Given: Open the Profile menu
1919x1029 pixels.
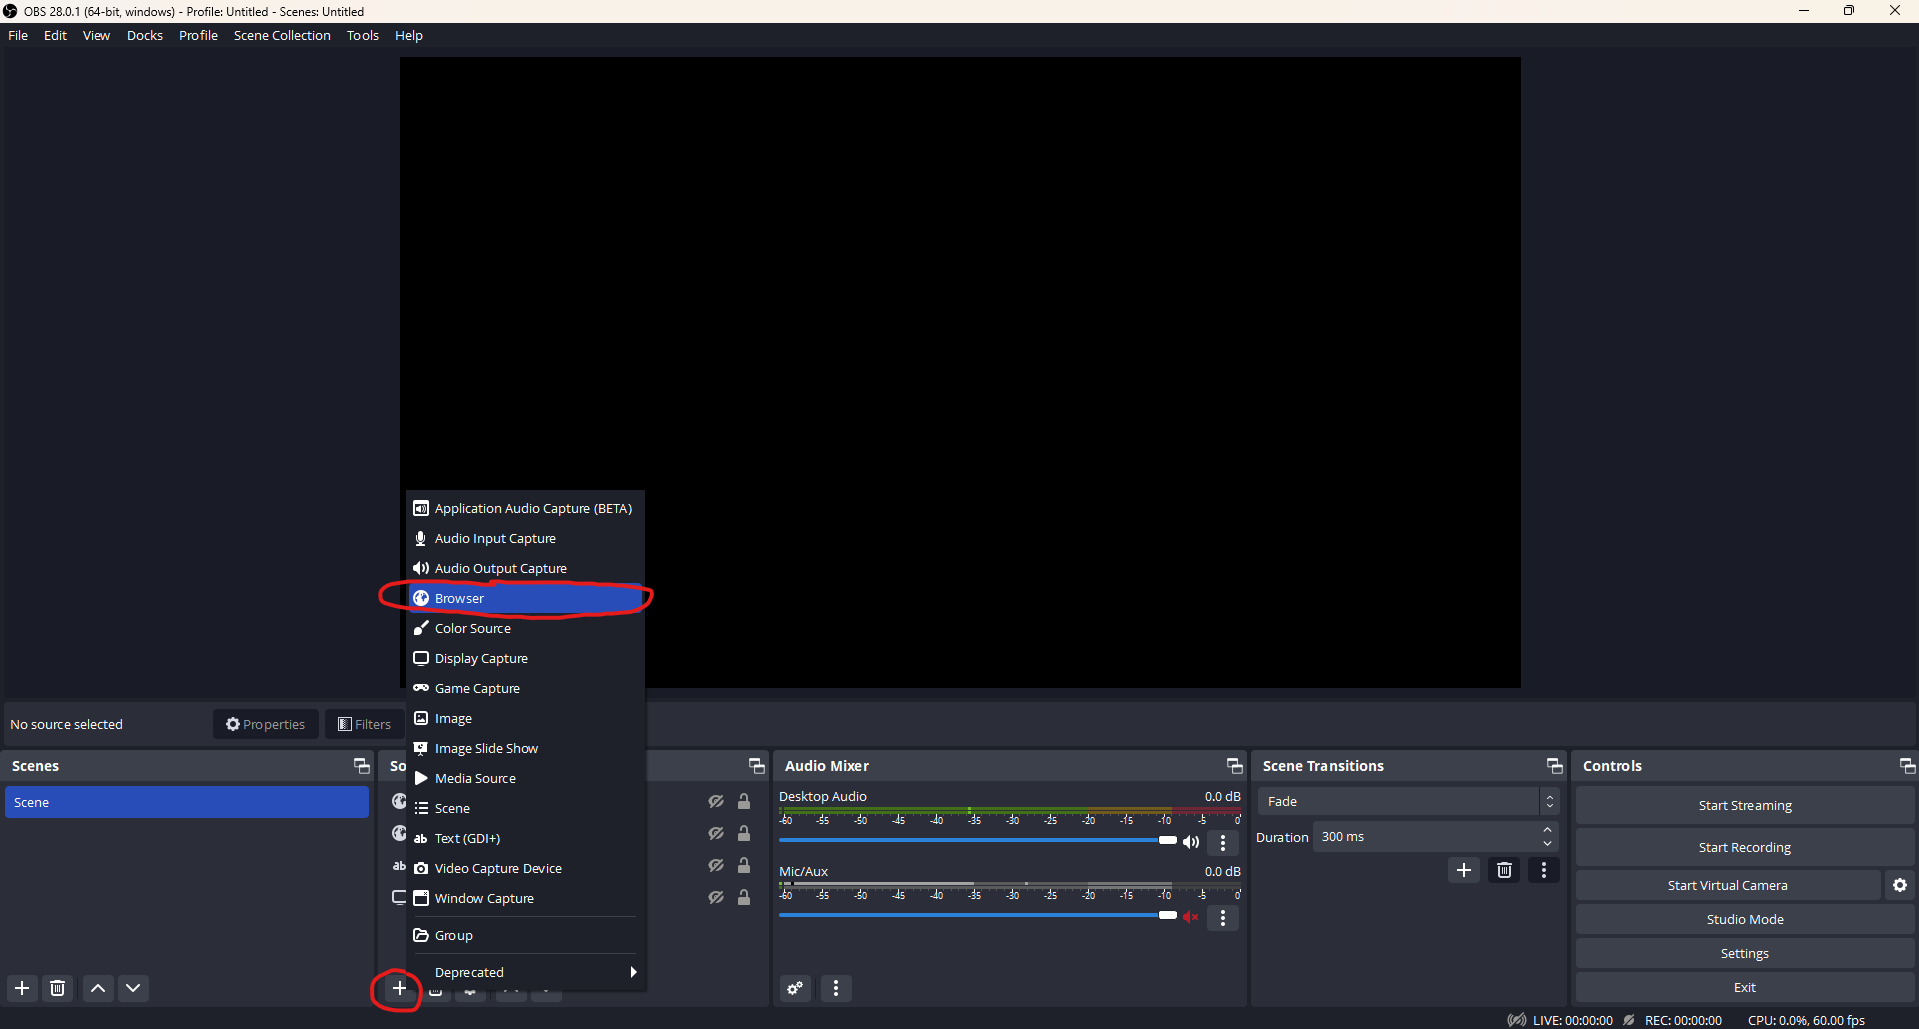Looking at the screenshot, I should pyautogui.click(x=198, y=35).
